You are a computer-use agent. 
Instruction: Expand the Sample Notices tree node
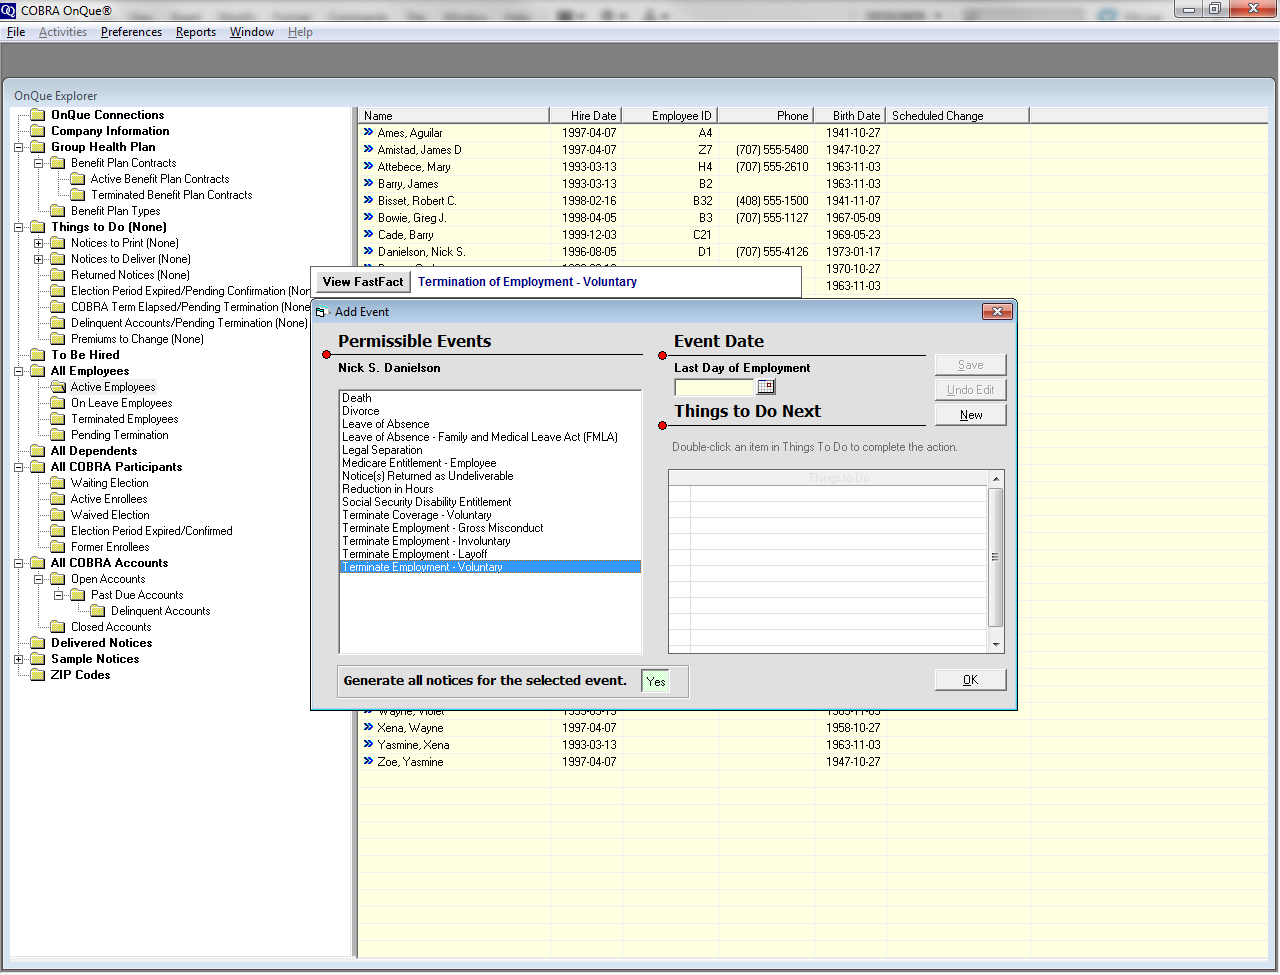point(19,659)
